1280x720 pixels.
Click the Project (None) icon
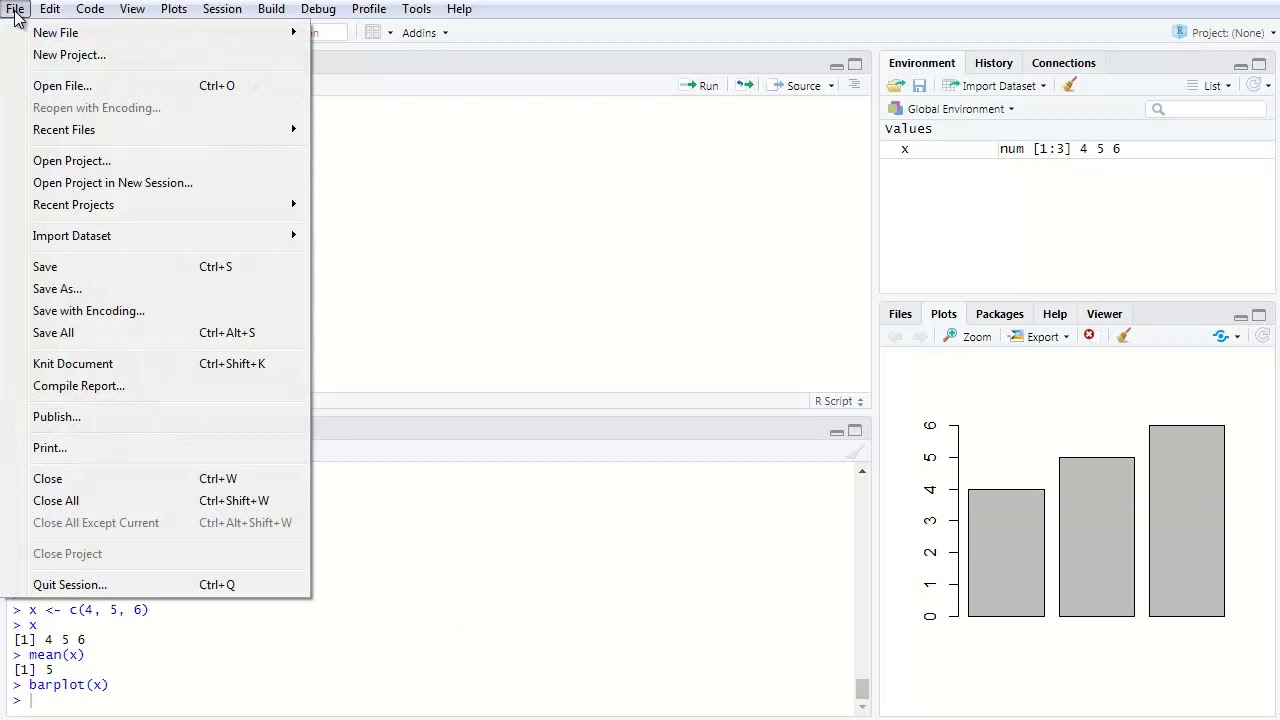1180,32
